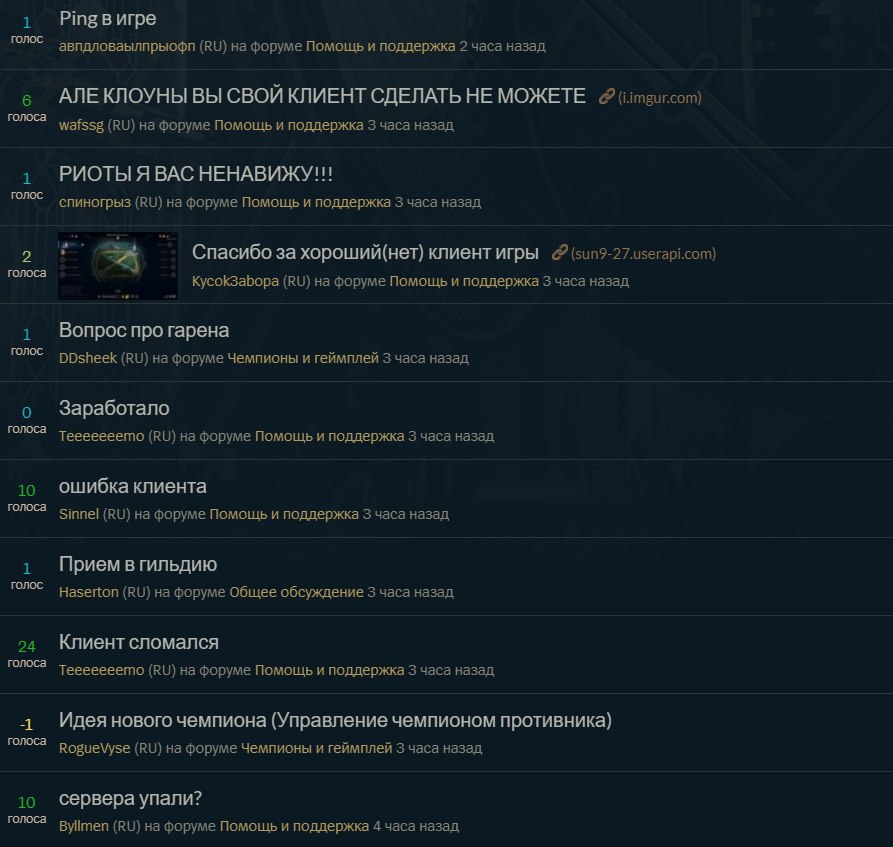Open 'Спасибо за хороший(нет) клиент игры' post
Viewport: 893px width, 847px height.
365,252
